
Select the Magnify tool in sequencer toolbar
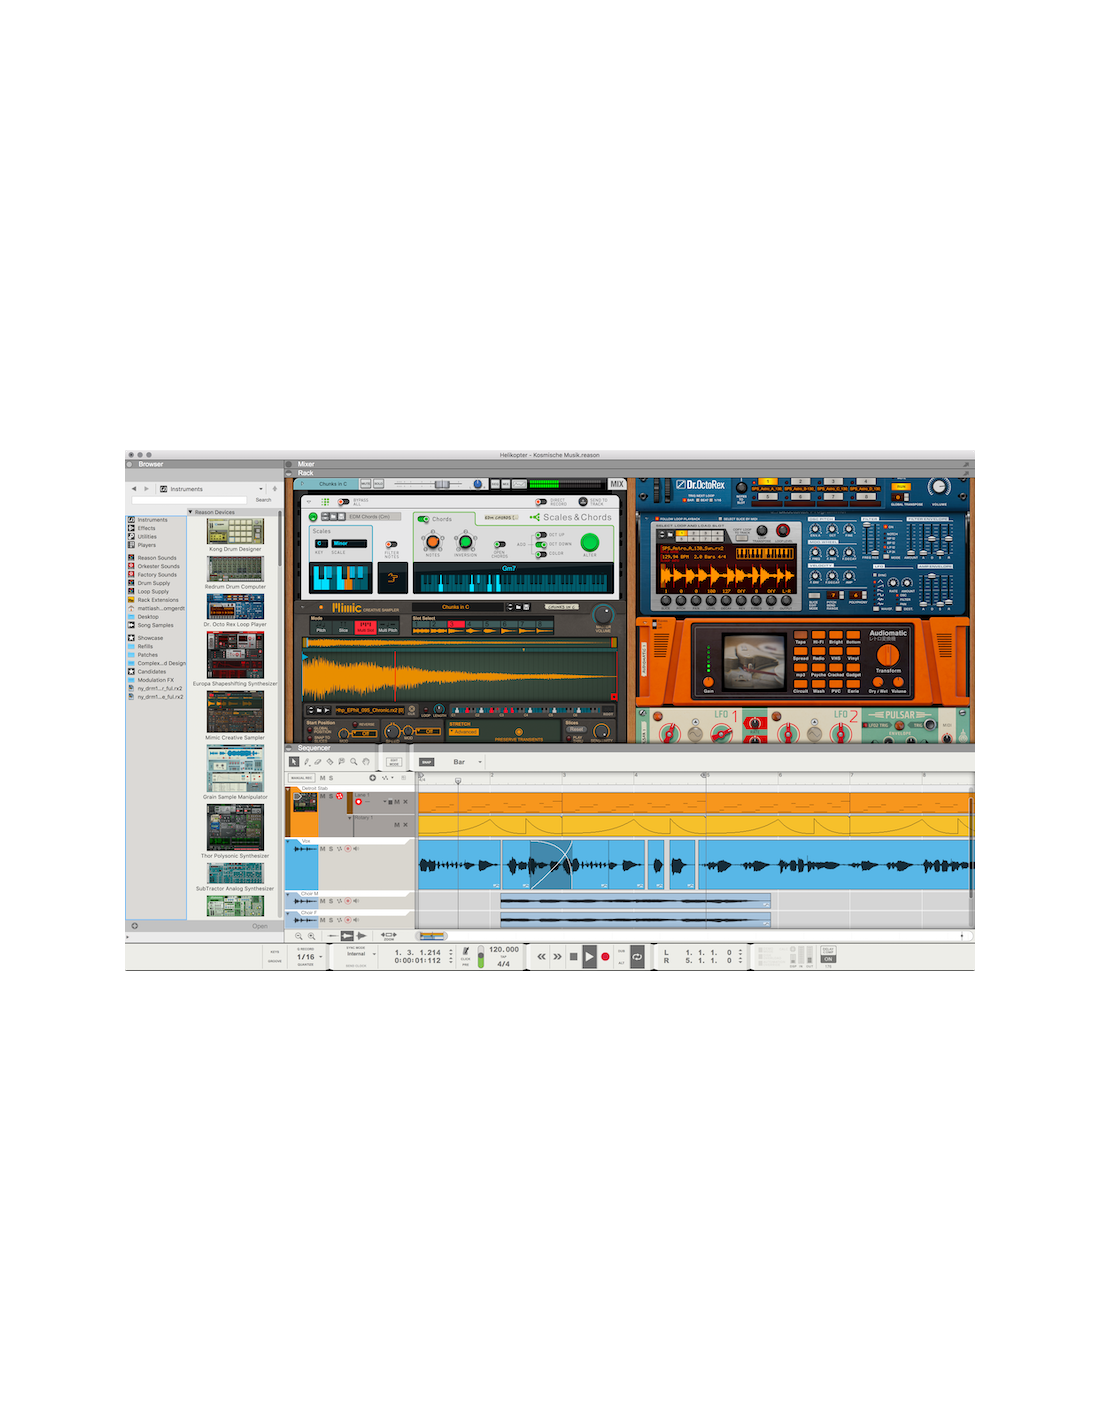point(353,762)
